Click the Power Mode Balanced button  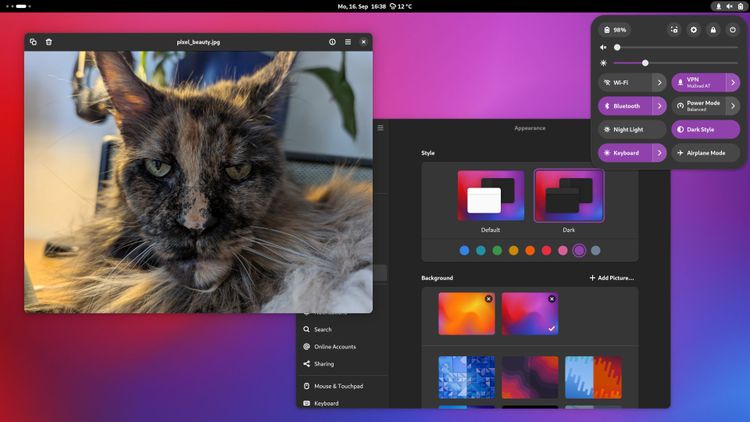[x=699, y=106]
